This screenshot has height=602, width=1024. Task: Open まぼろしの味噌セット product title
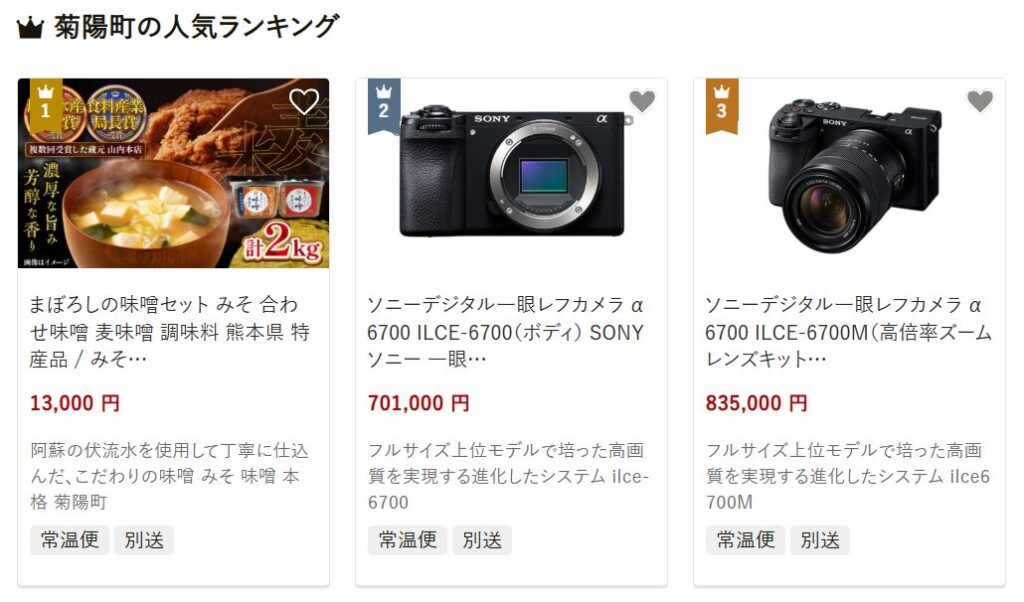tap(170, 332)
